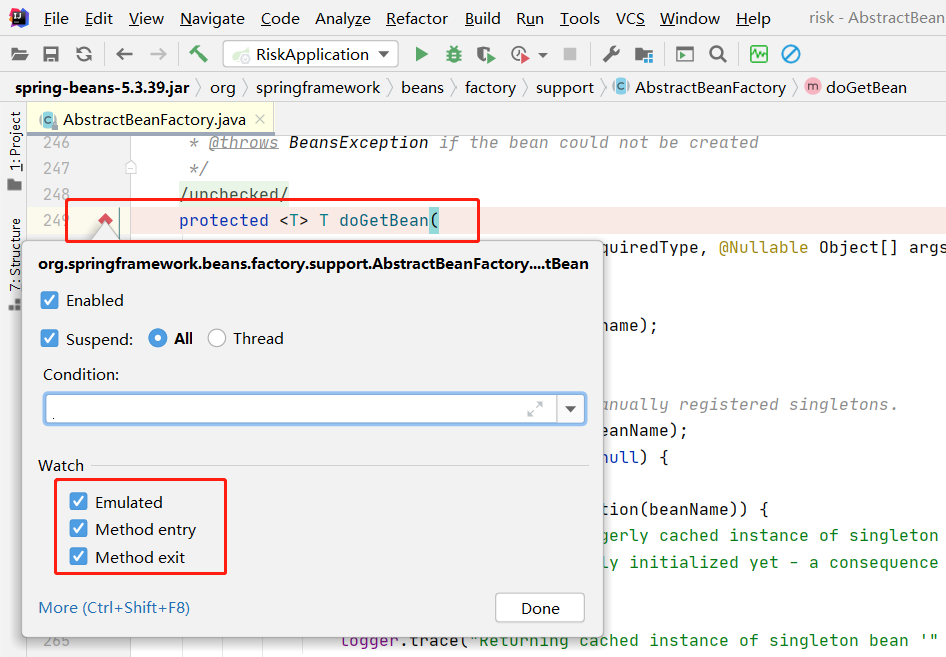946x657 pixels.
Task: Open the Build menu
Action: pos(483,19)
